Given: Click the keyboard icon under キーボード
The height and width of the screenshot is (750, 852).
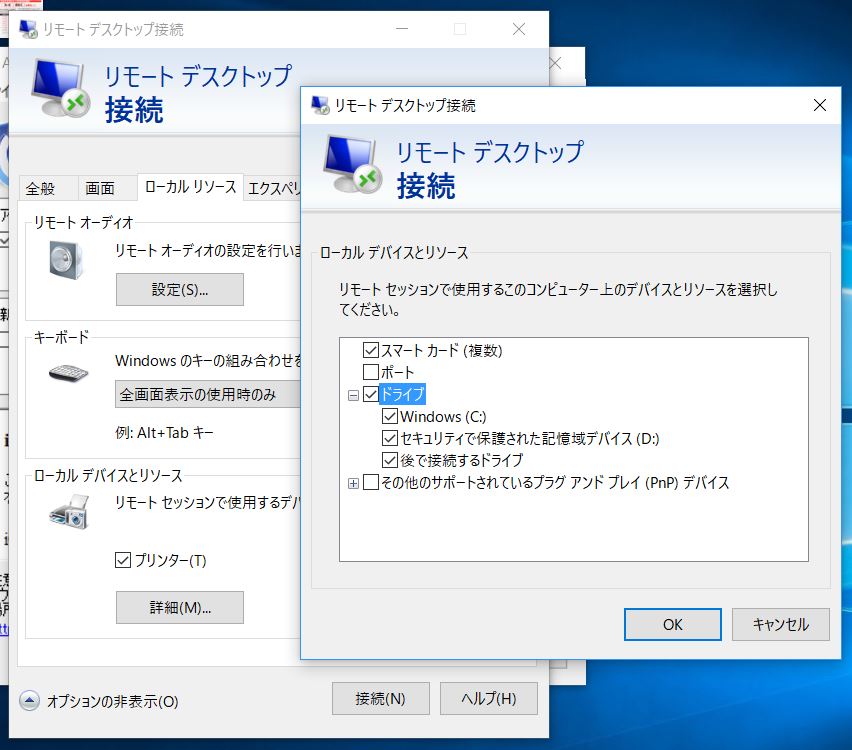Looking at the screenshot, I should coord(68,373).
